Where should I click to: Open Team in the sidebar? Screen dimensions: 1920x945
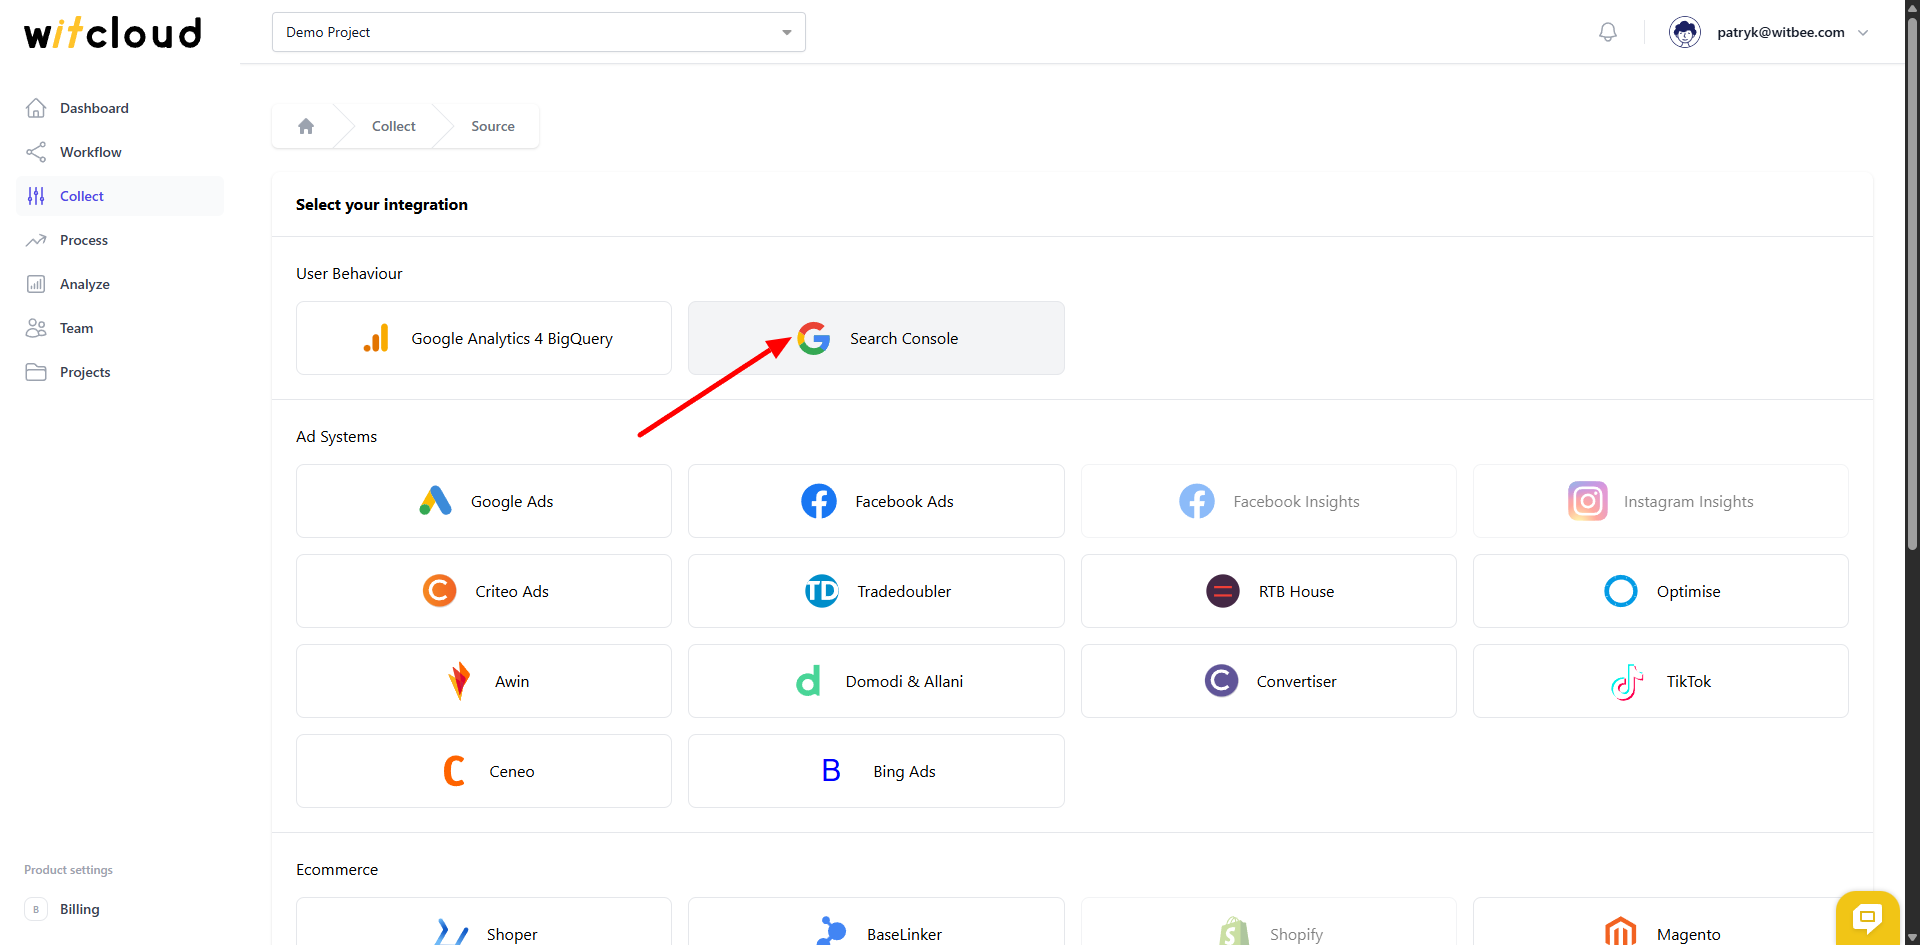[120, 328]
